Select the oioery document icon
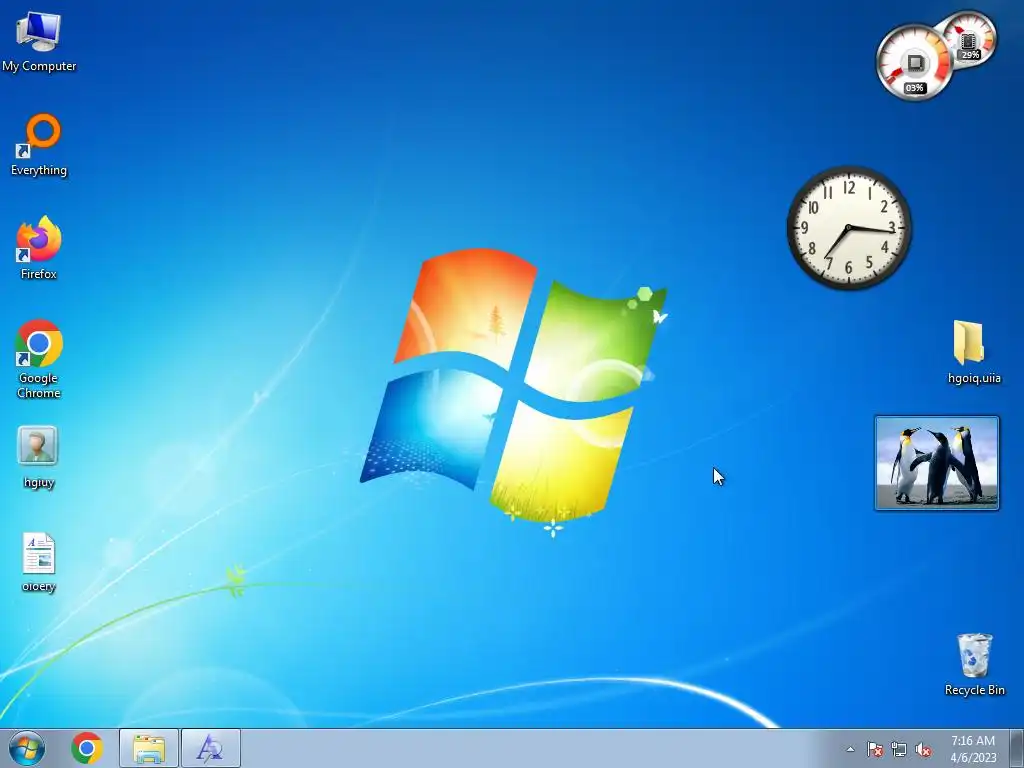The height and width of the screenshot is (768, 1024). pos(39,562)
